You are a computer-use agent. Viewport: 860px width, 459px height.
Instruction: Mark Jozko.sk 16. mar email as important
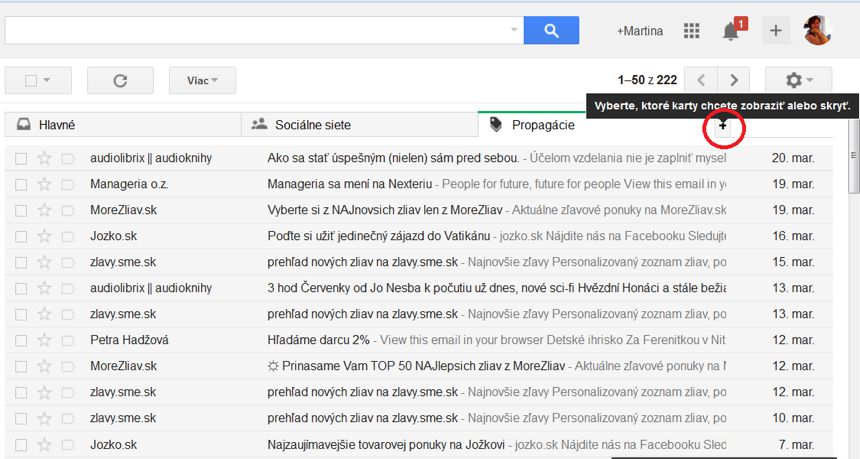coord(67,236)
